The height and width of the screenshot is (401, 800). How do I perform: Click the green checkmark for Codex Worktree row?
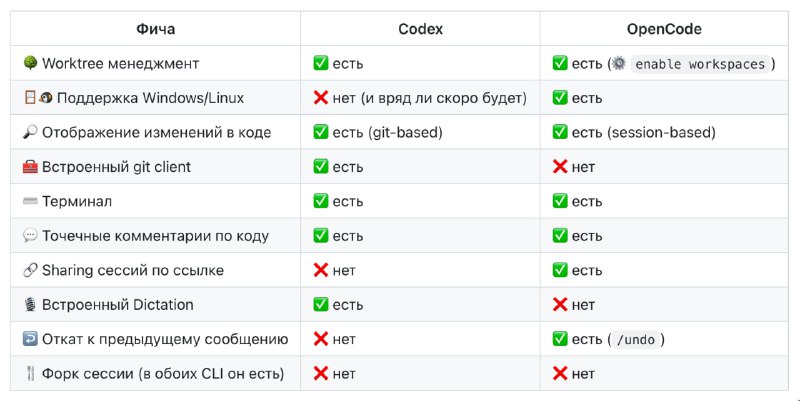click(x=321, y=64)
